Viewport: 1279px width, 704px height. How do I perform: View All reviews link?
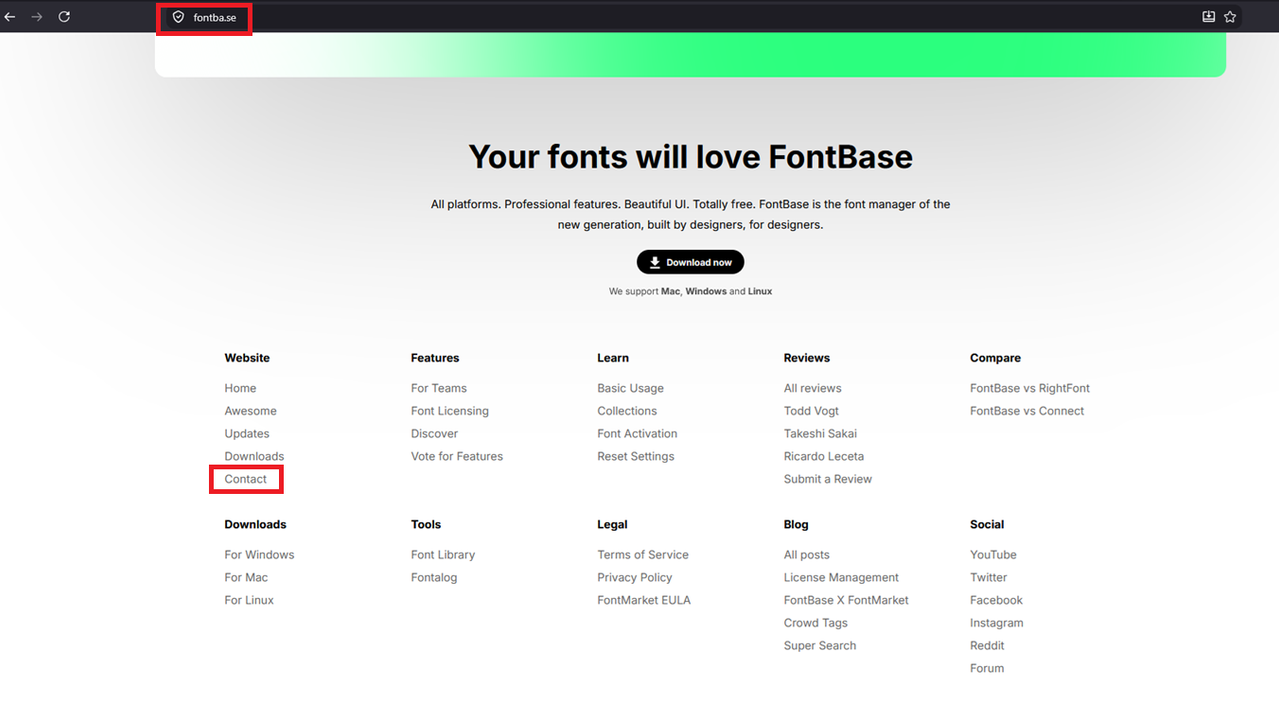pyautogui.click(x=812, y=388)
